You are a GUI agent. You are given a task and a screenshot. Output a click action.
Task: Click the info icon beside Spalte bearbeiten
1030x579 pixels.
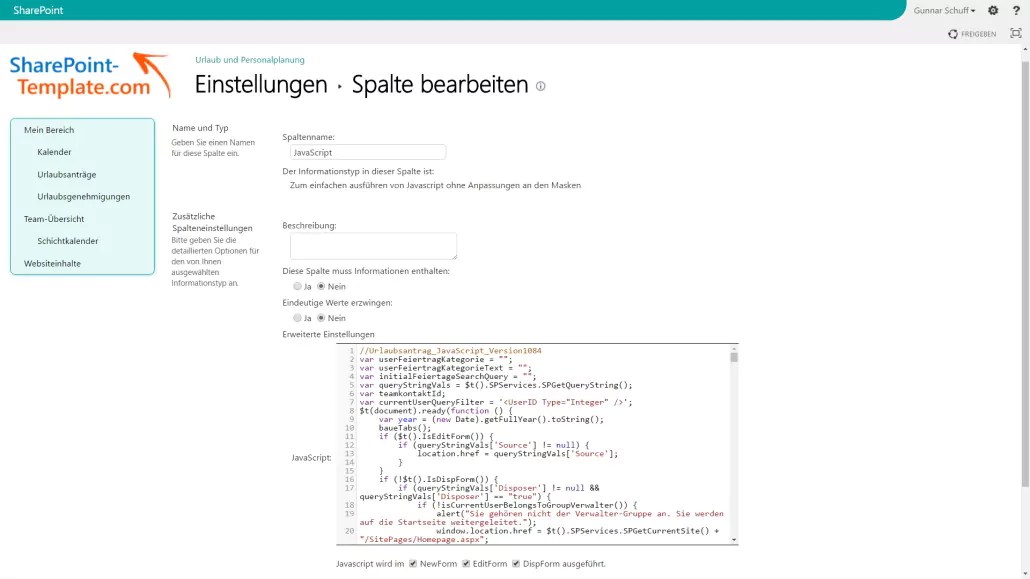pyautogui.click(x=540, y=87)
